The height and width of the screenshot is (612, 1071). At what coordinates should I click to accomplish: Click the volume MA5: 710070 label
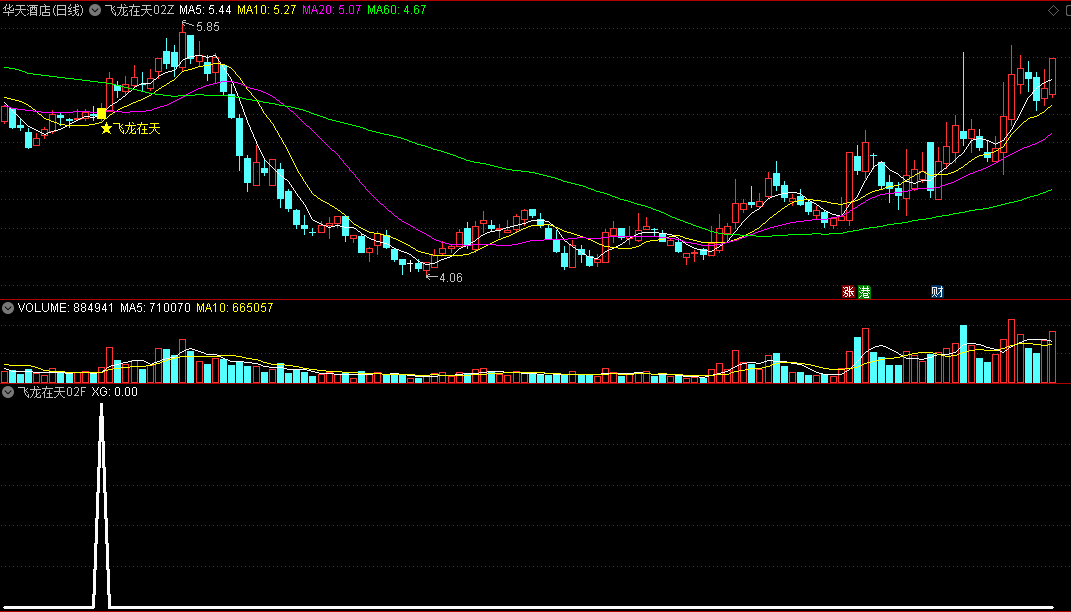[155, 308]
